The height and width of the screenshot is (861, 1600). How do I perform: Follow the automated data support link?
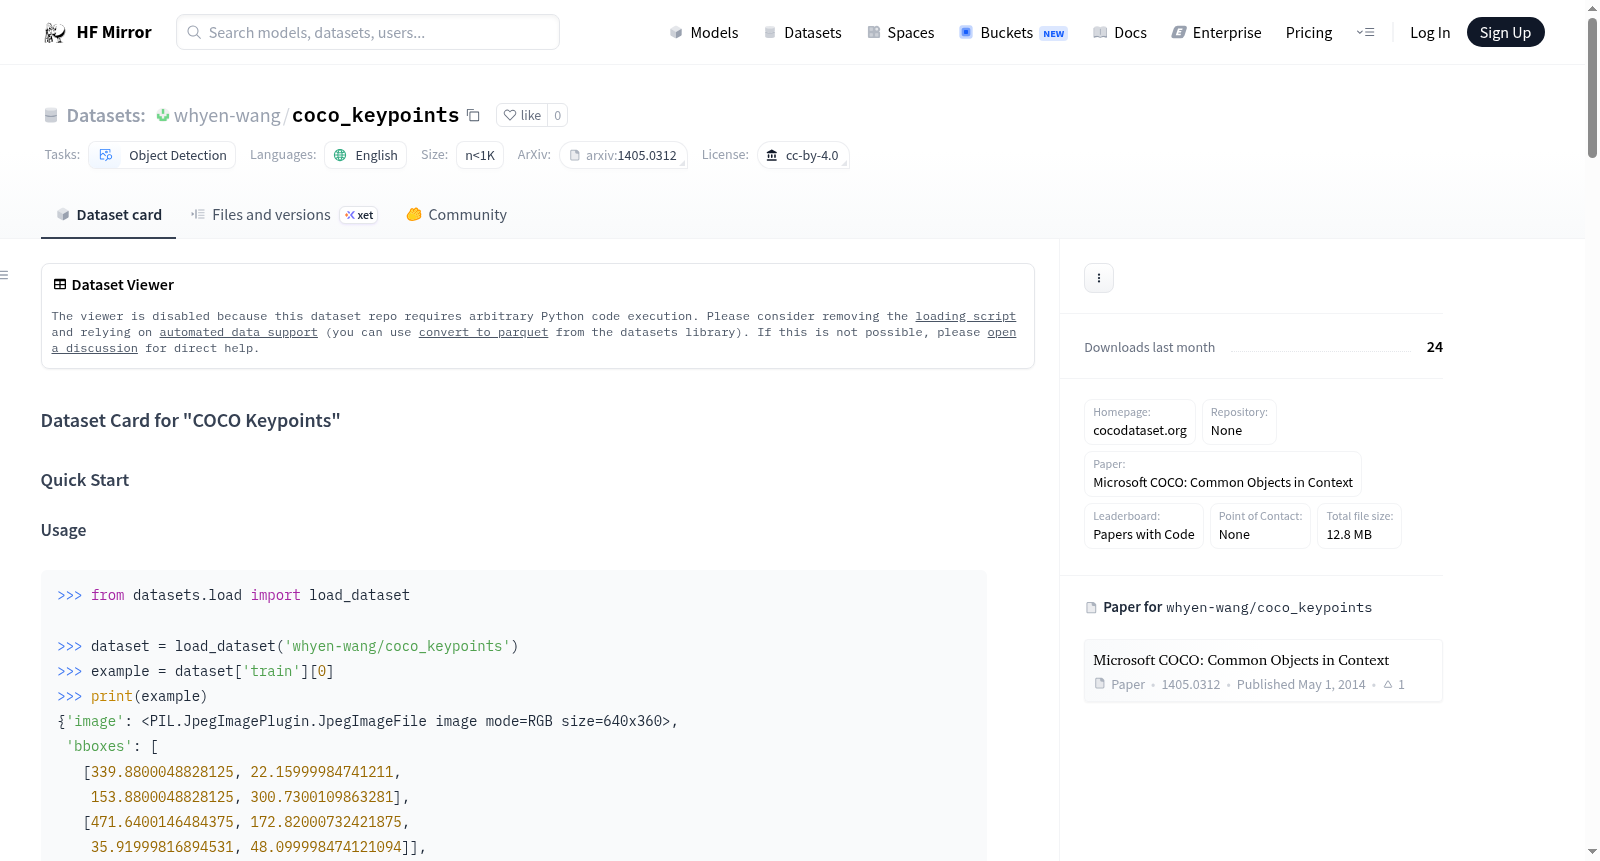[x=238, y=332]
